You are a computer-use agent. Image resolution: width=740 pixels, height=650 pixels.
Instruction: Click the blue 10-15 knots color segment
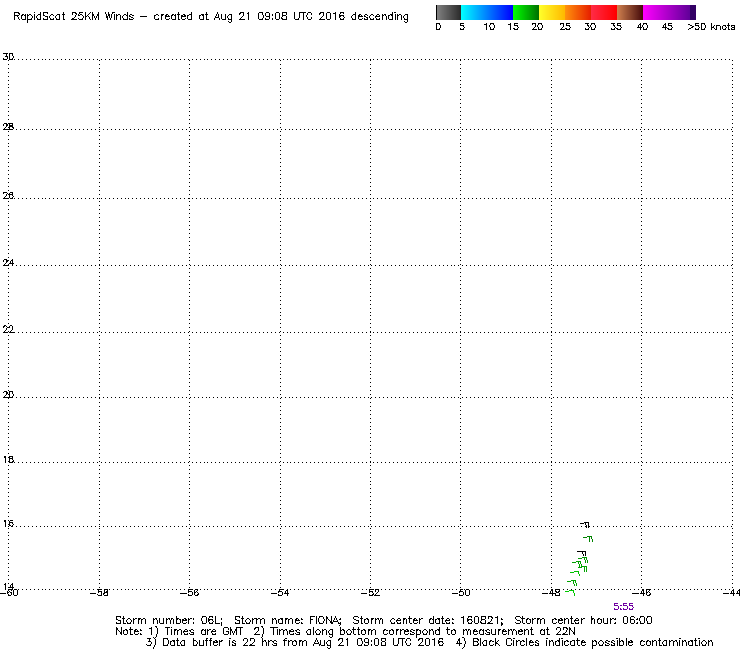coord(500,12)
